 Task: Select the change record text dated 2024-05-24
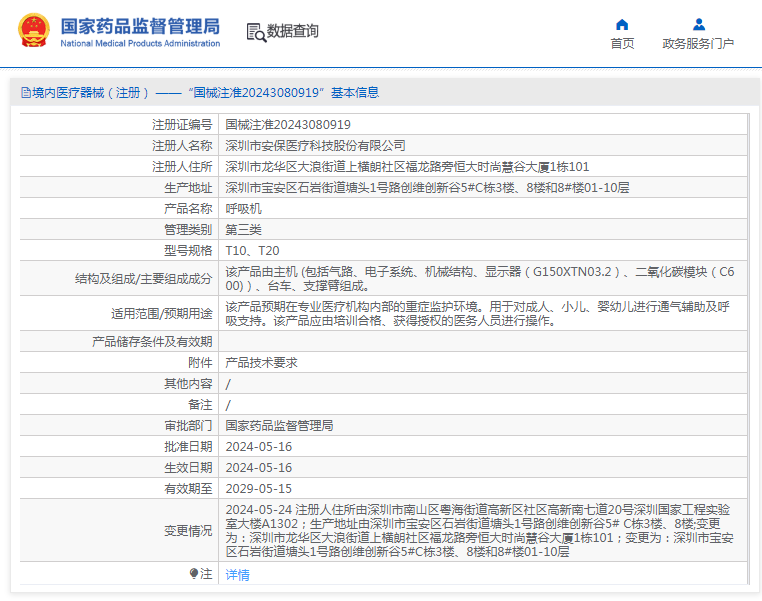(479, 531)
